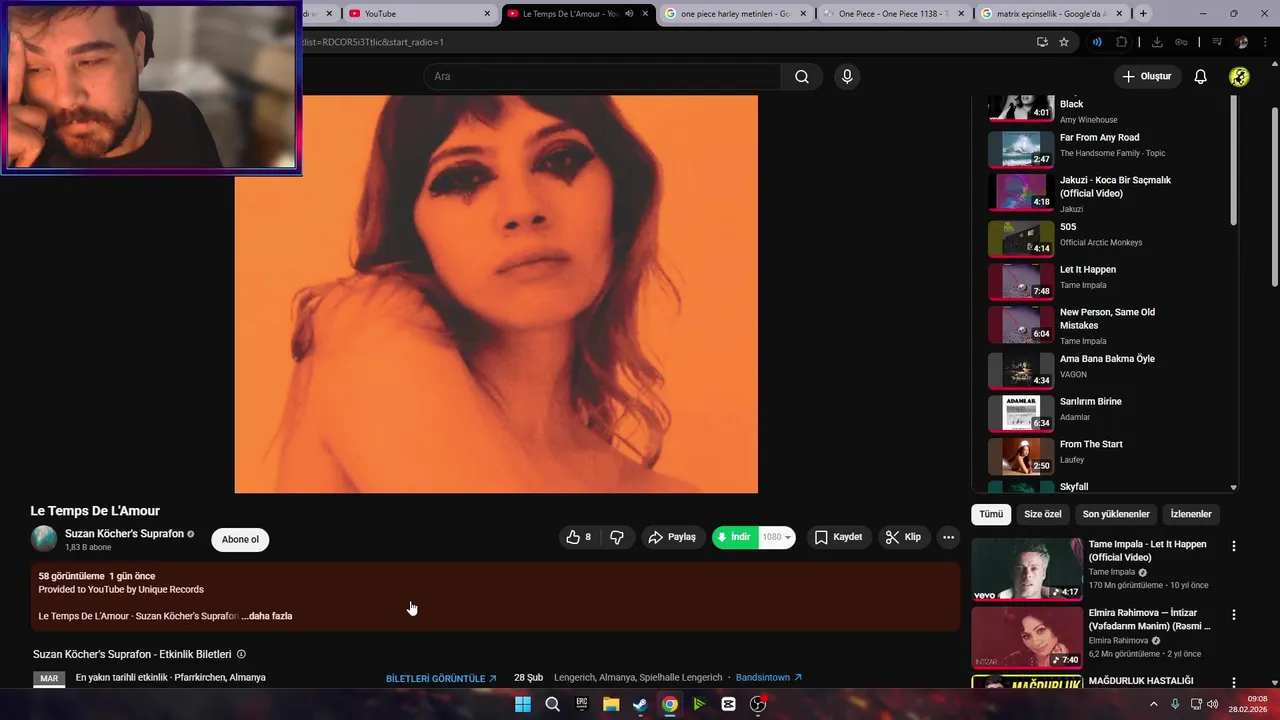Click playlist scroll down arrow
Screen dimensions: 1280x720
1233,488
